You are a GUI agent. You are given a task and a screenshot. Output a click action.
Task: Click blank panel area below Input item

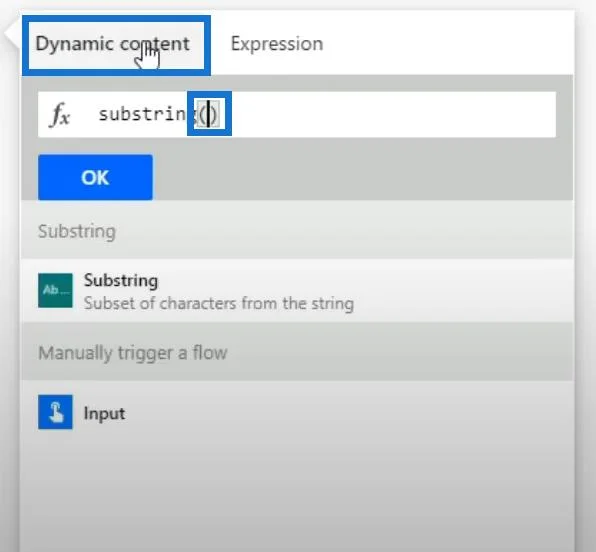click(296, 490)
